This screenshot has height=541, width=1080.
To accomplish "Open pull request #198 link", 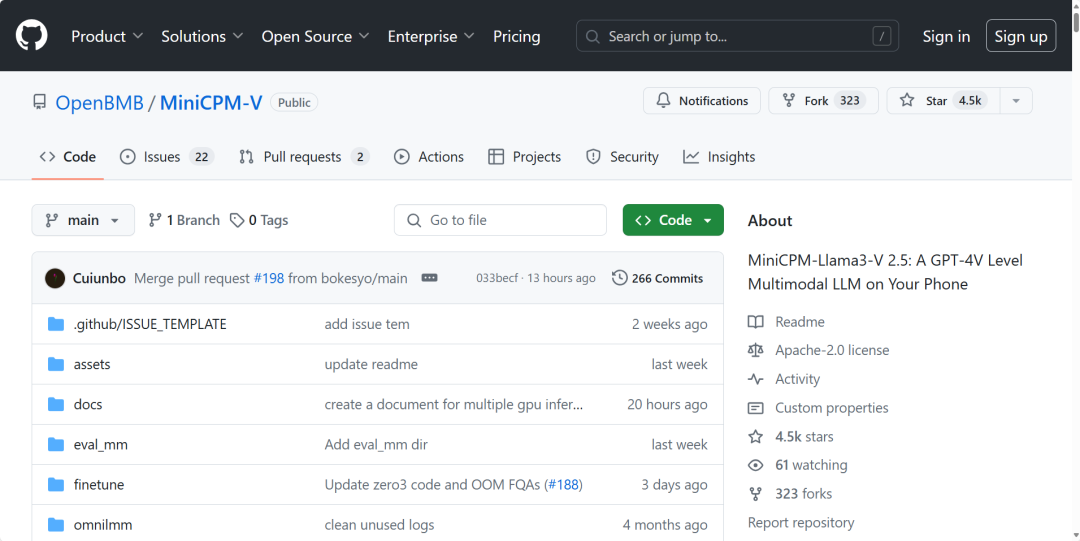I will tap(268, 278).
